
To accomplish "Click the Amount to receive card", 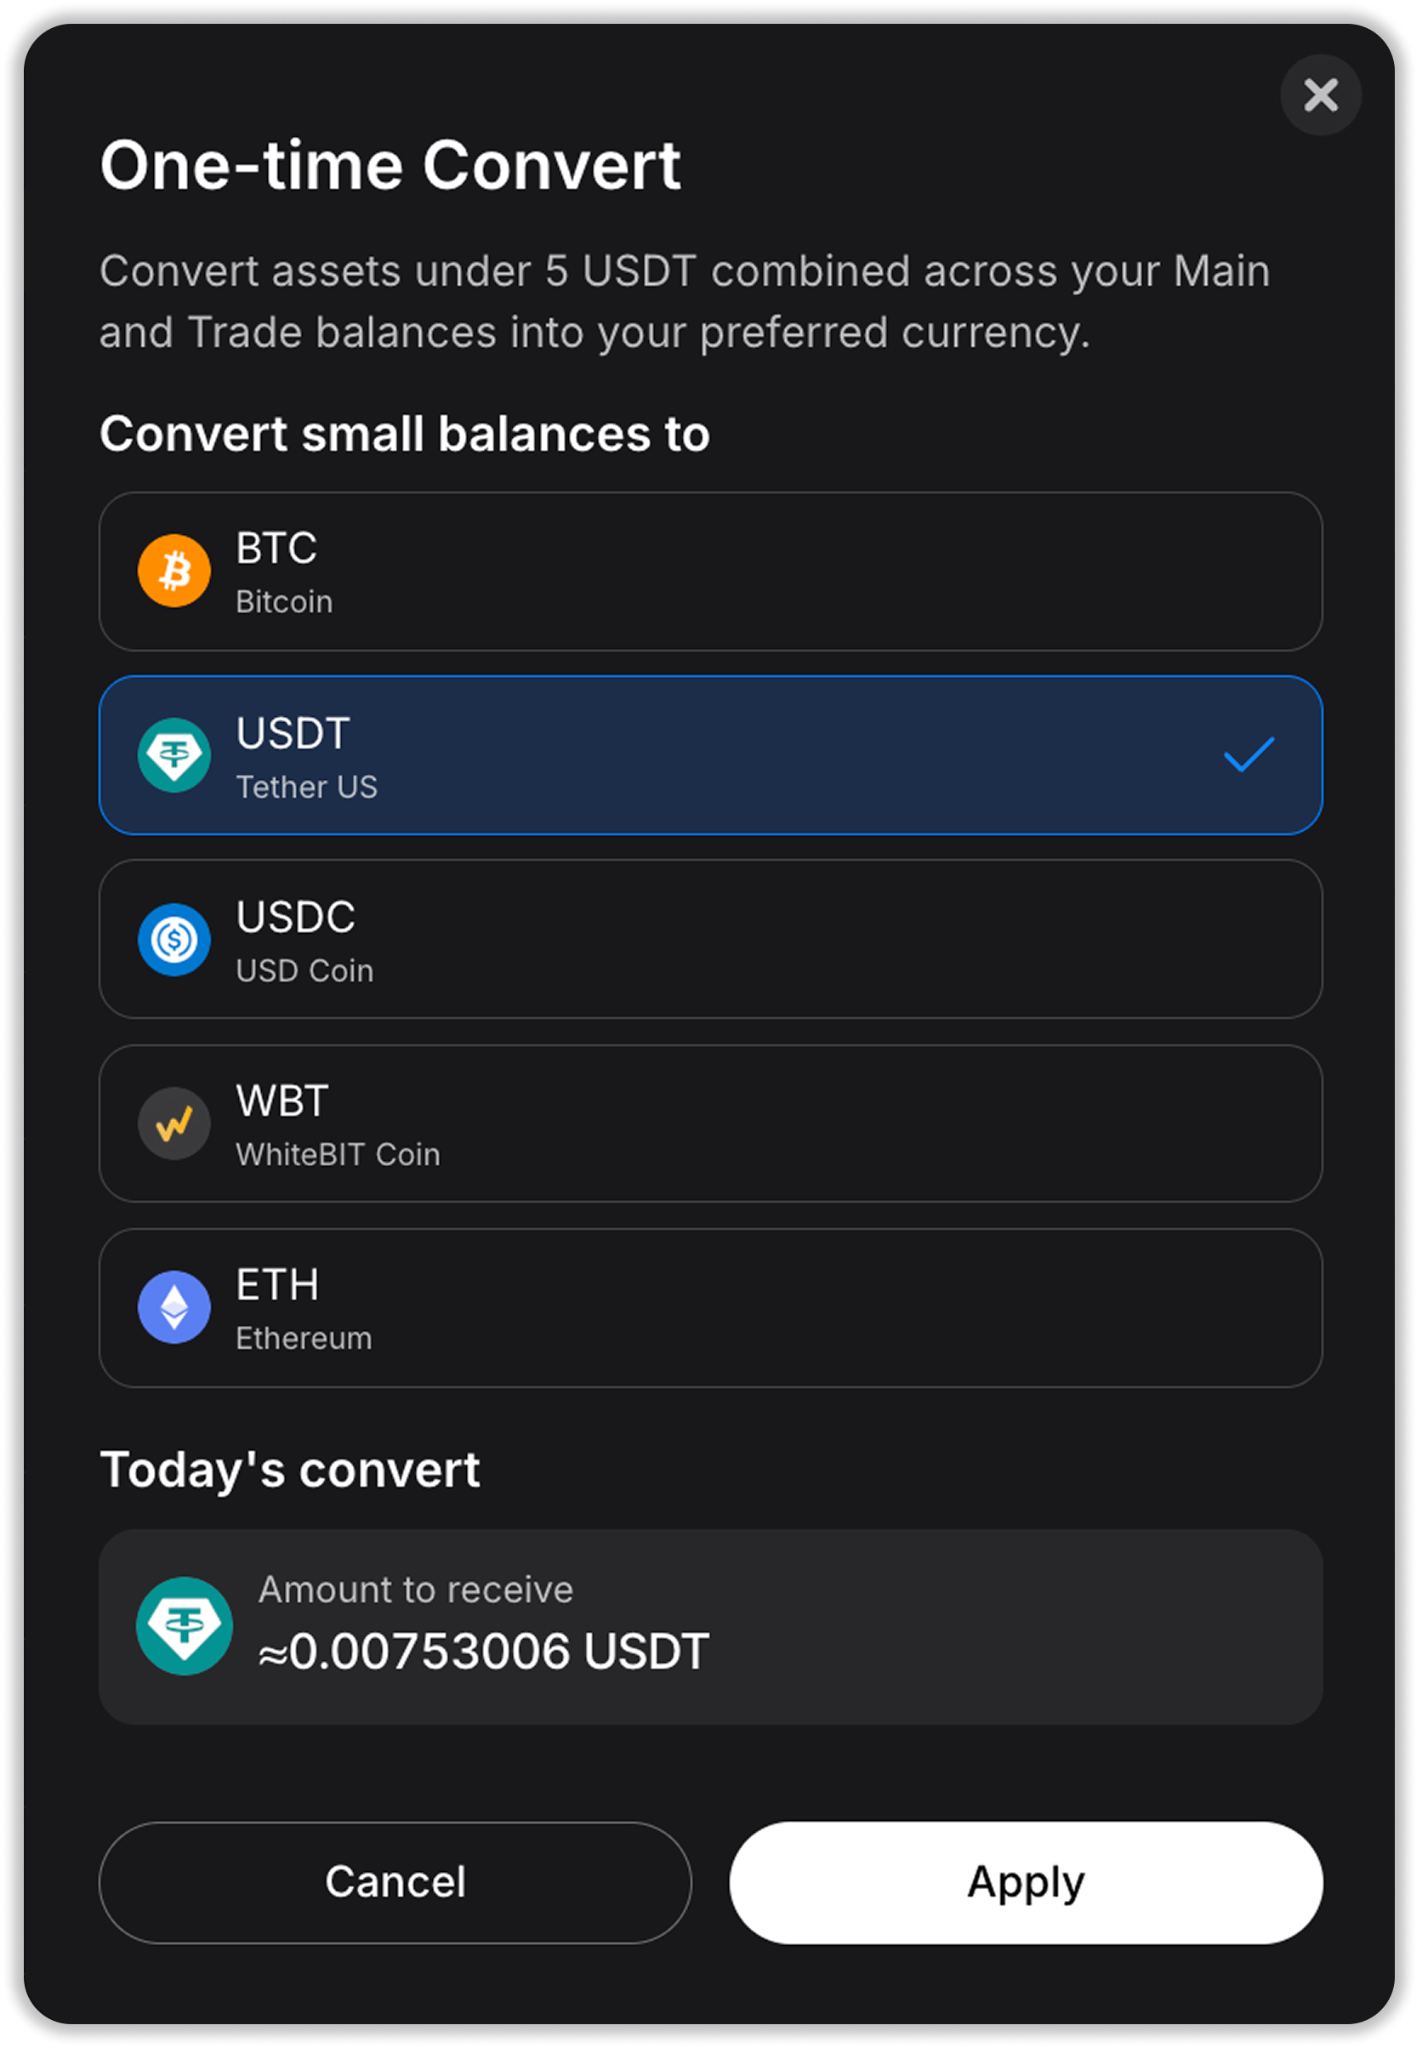I will [711, 1627].
